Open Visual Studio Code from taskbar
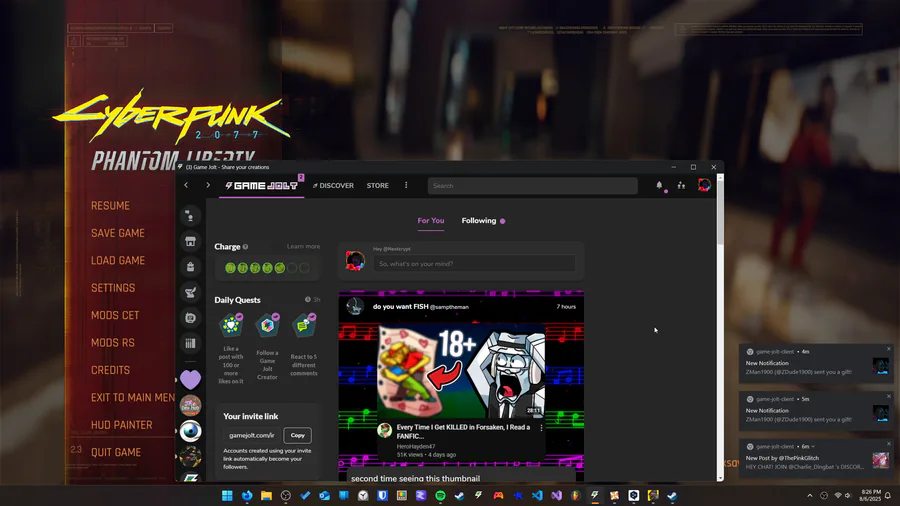The height and width of the screenshot is (506, 900). click(x=537, y=495)
